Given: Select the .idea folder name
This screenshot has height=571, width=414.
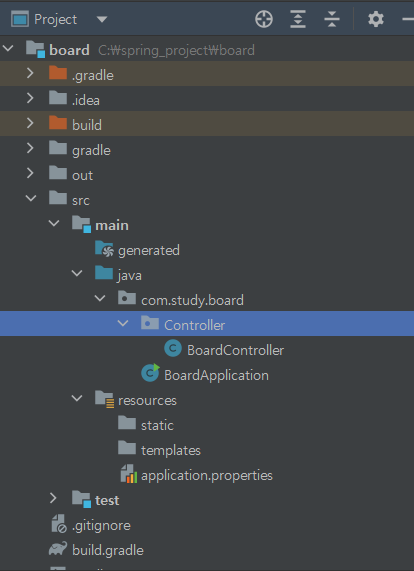Looking at the screenshot, I should (x=86, y=100).
